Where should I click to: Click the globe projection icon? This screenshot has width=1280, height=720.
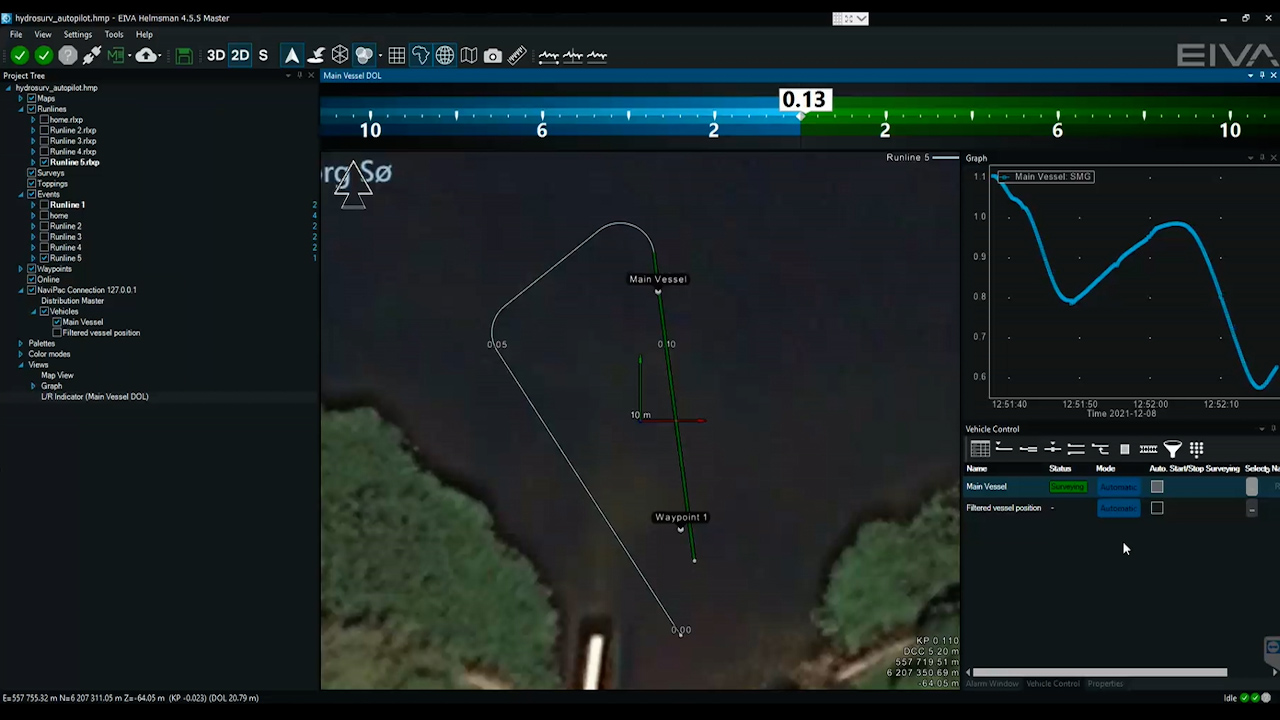point(444,55)
